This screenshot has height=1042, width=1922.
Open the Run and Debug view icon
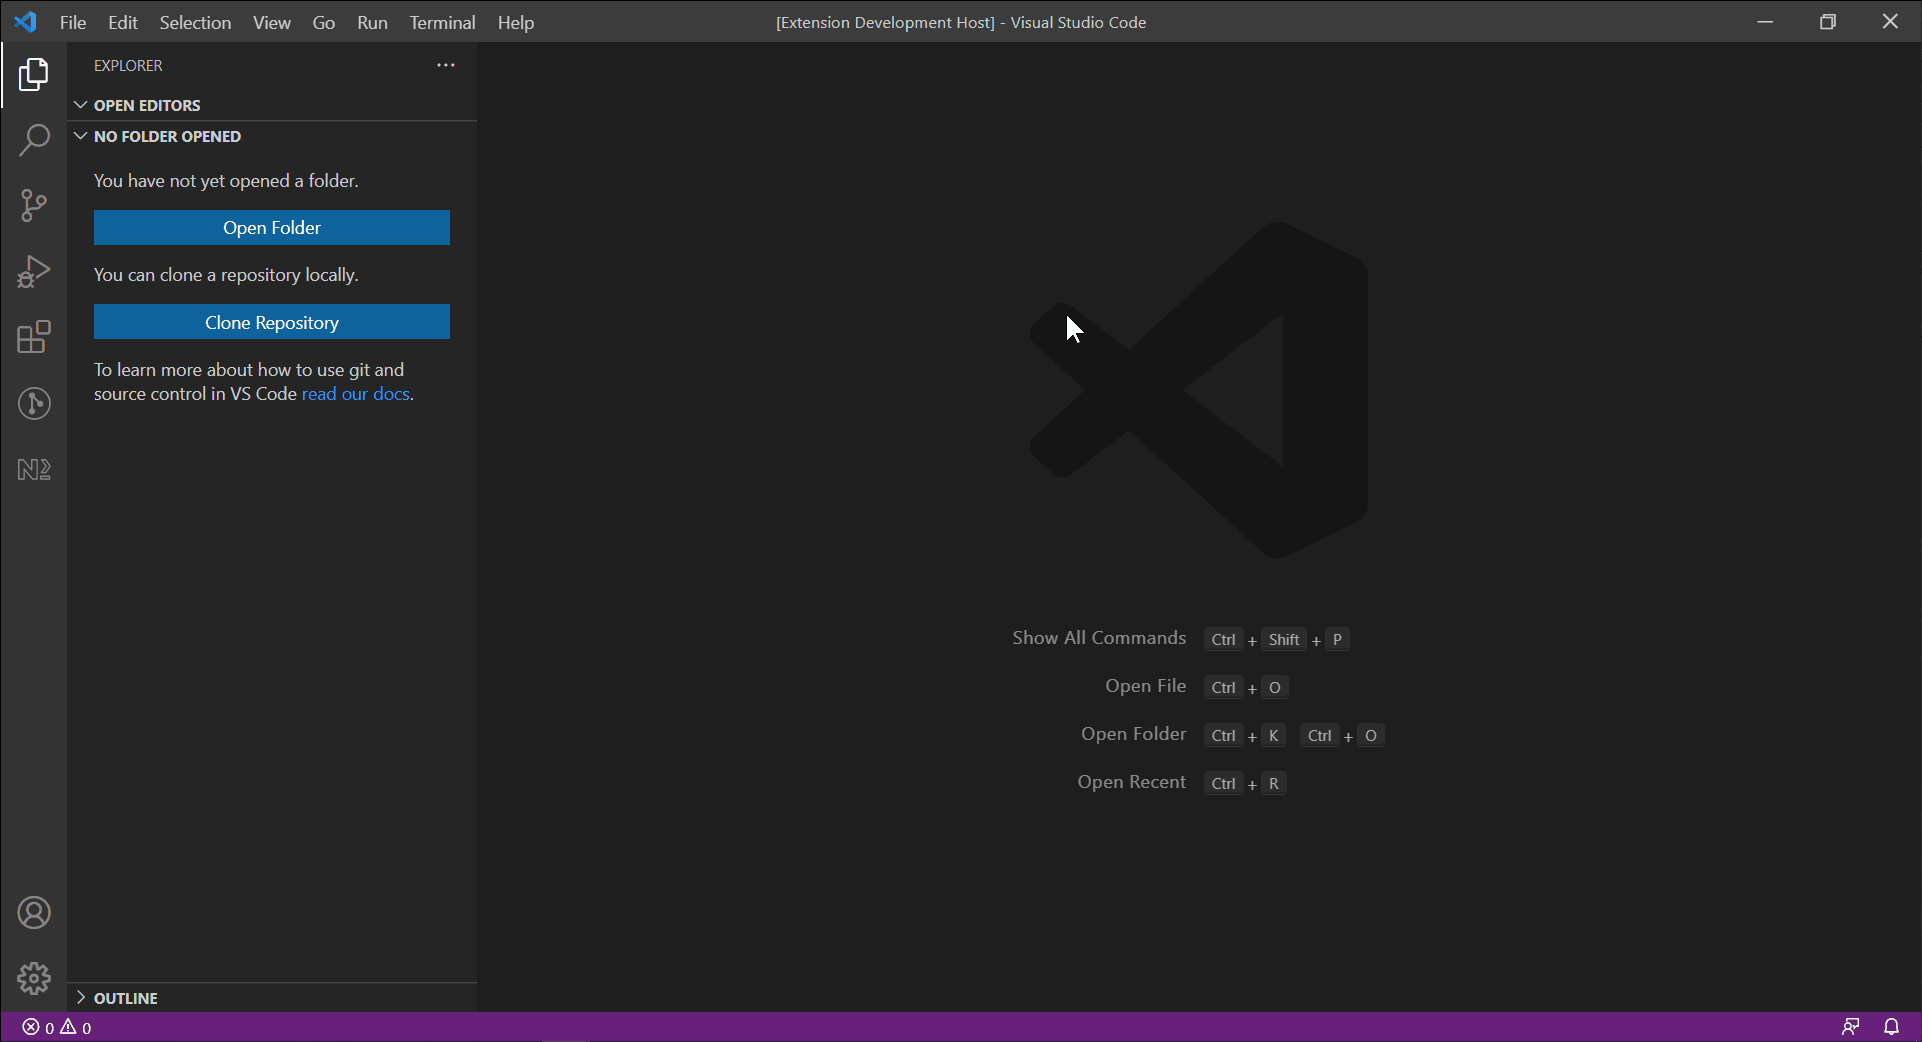point(34,272)
